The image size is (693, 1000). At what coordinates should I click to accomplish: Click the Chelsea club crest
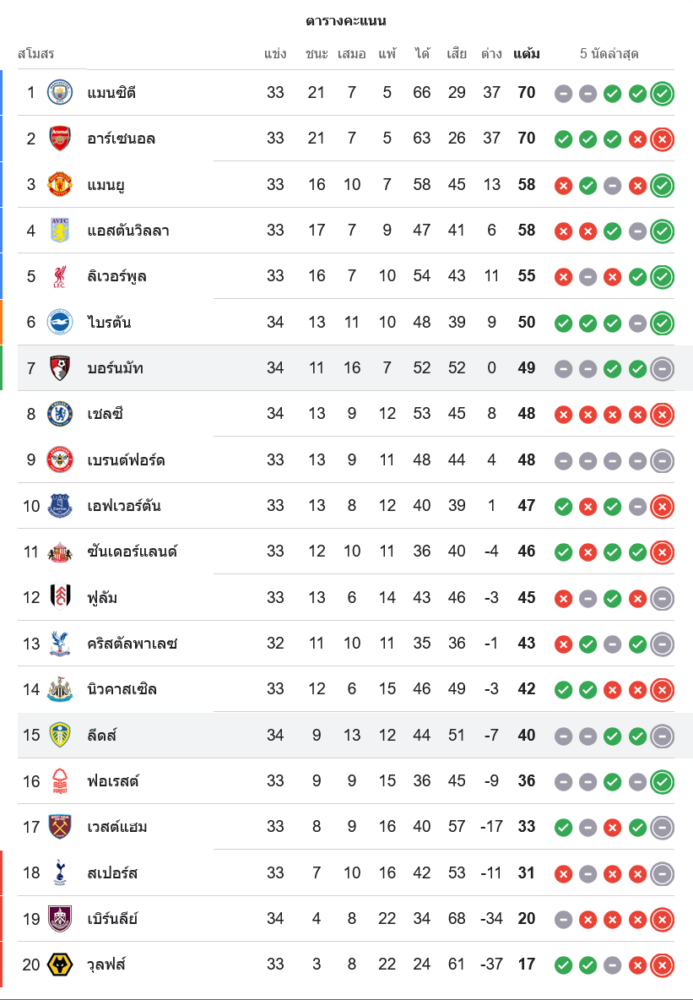coord(60,414)
